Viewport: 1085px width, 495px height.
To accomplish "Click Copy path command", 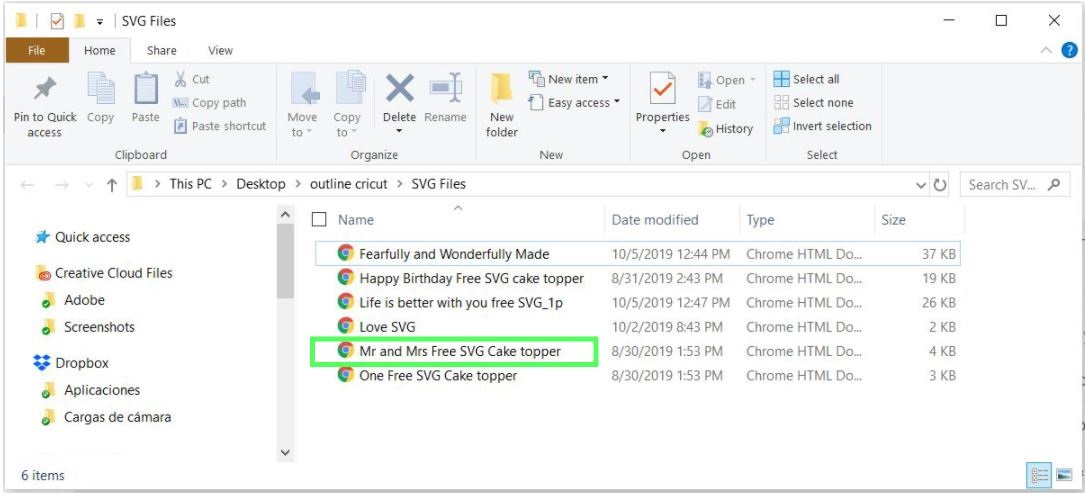I will [209, 102].
